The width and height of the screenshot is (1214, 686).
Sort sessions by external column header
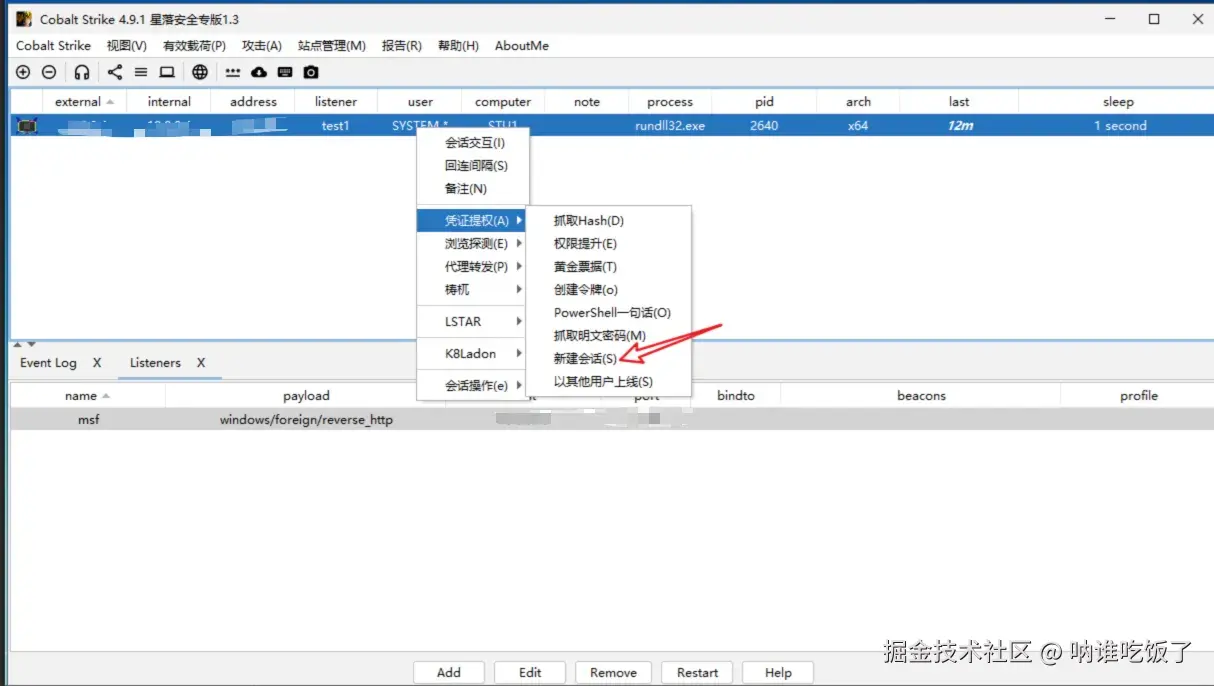click(x=84, y=102)
